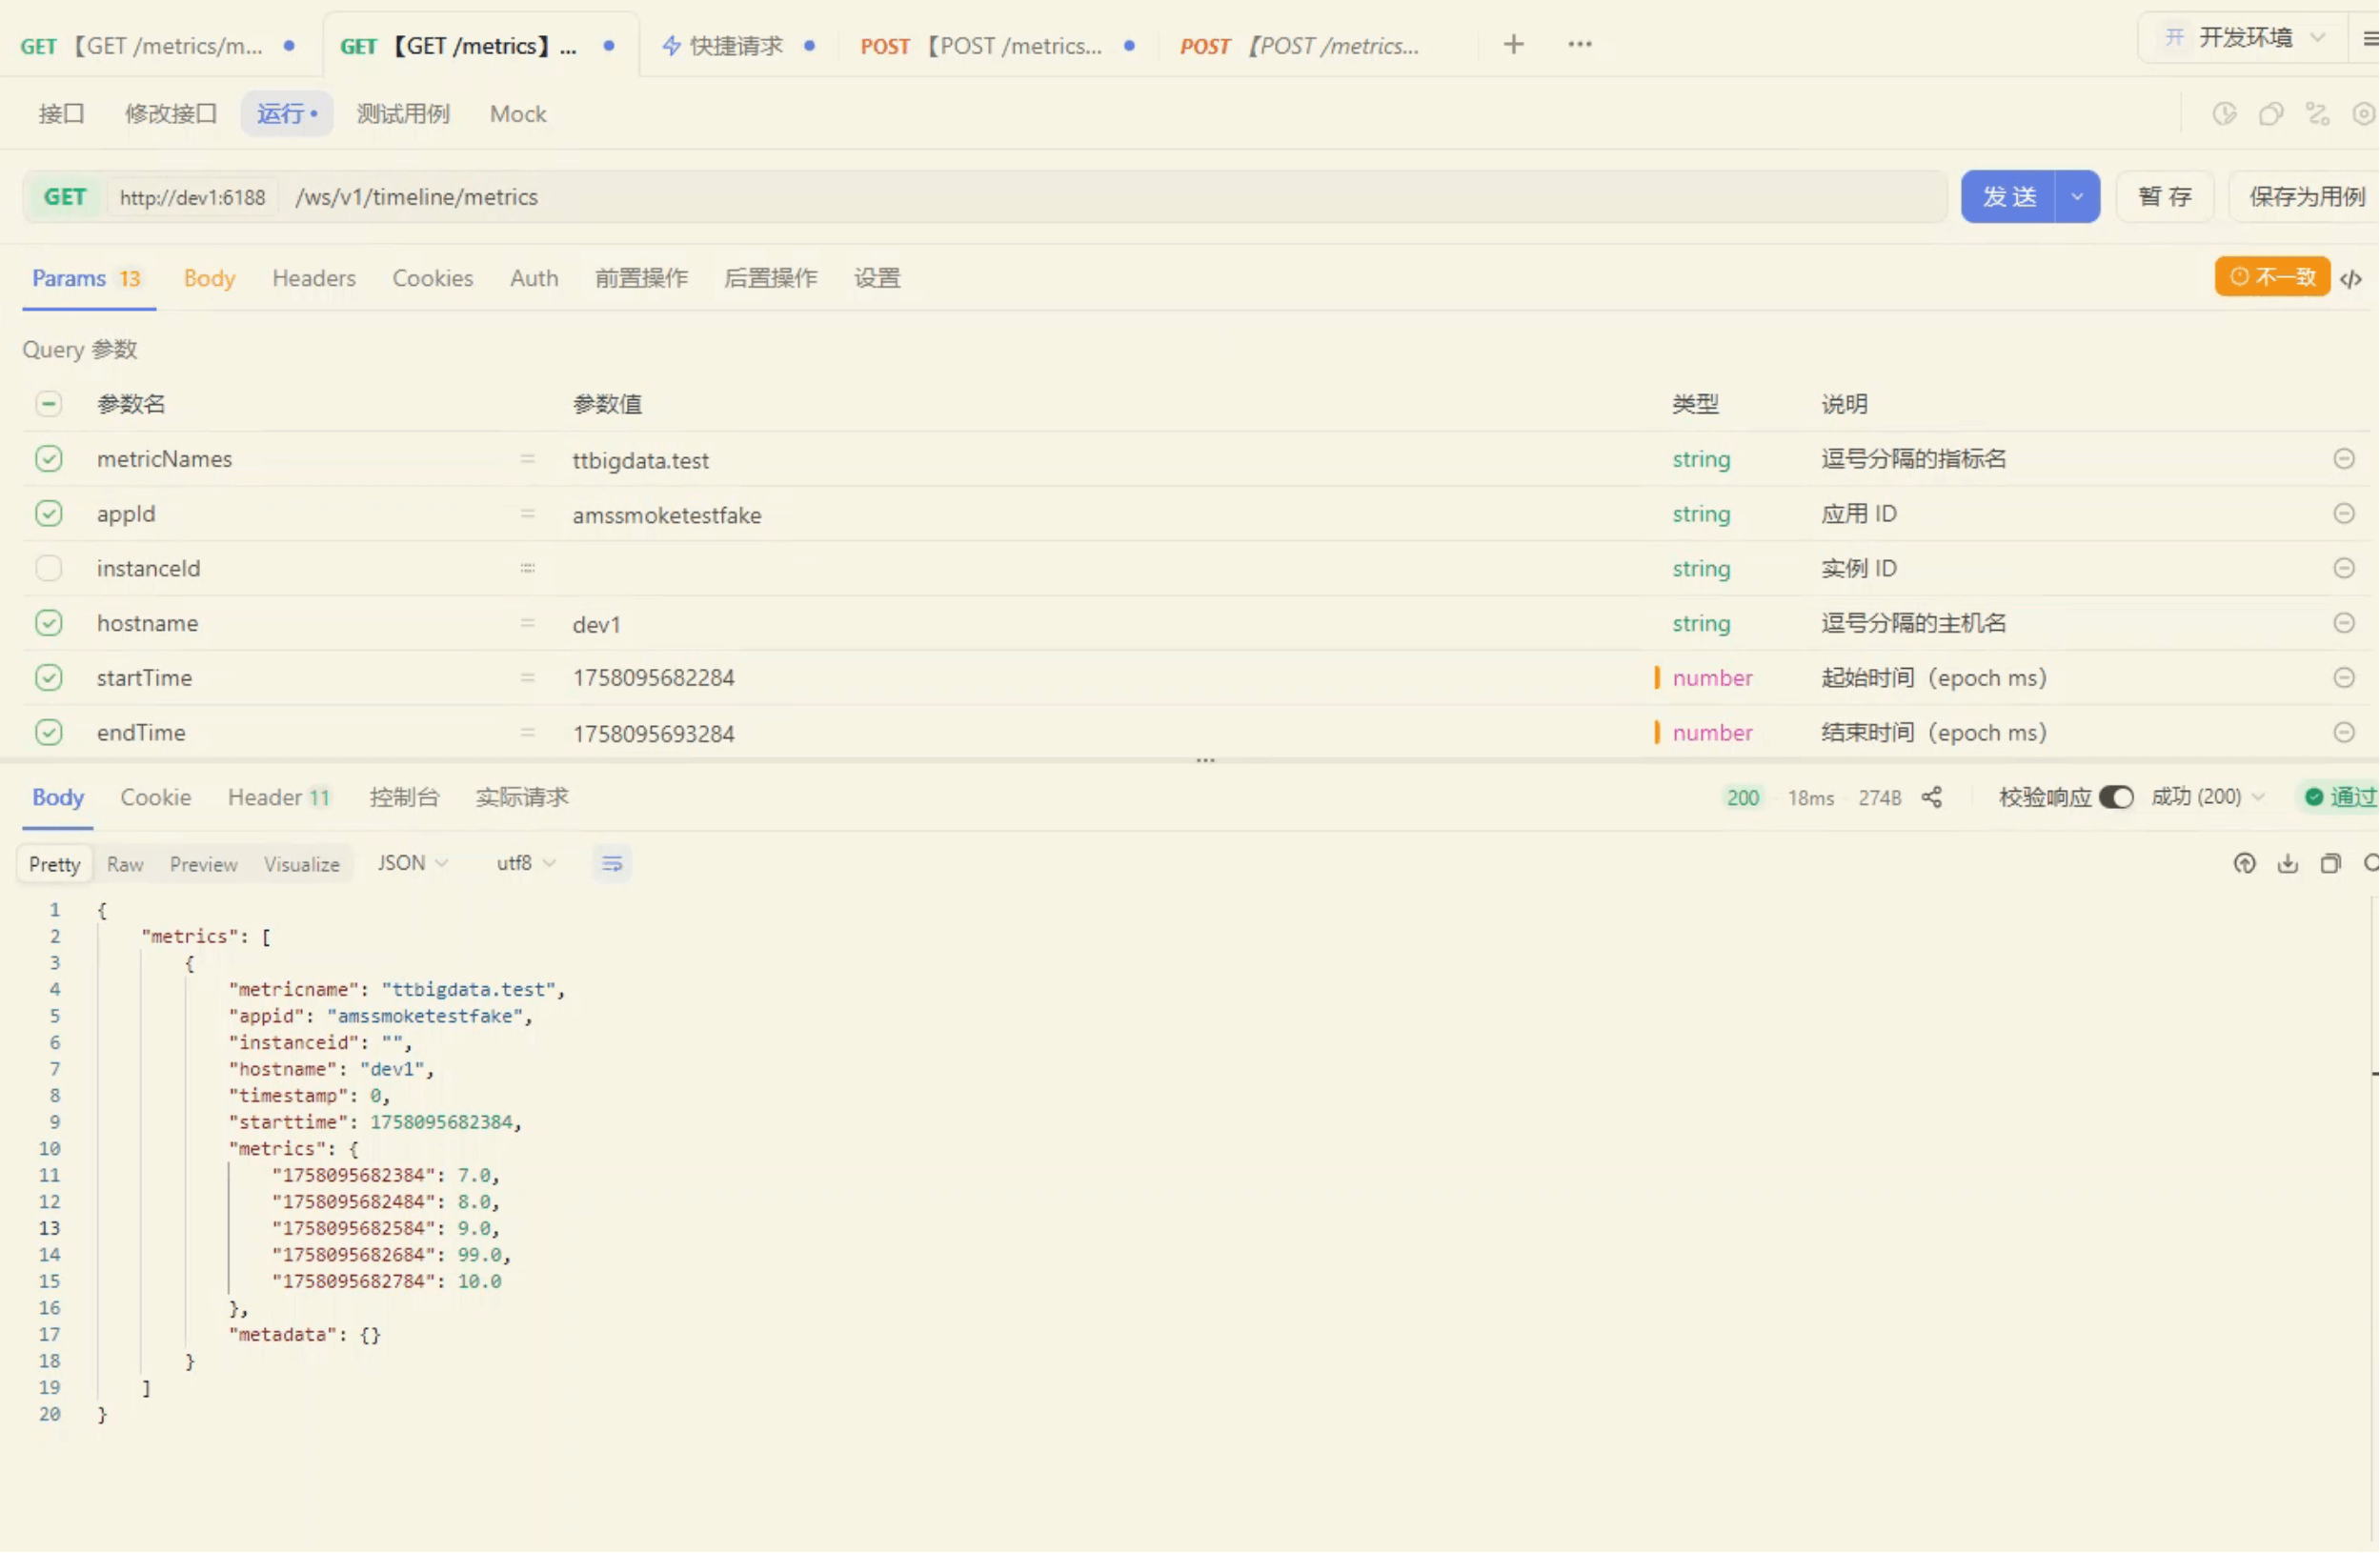Remove the startTime parameter row
The height and width of the screenshot is (1553, 2380).
point(2343,678)
